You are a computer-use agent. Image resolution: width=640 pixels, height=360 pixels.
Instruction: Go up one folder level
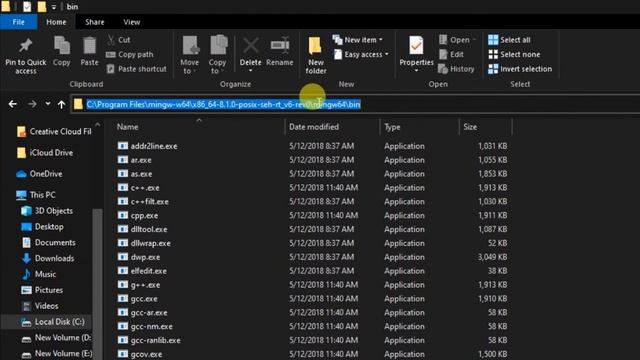click(x=61, y=104)
